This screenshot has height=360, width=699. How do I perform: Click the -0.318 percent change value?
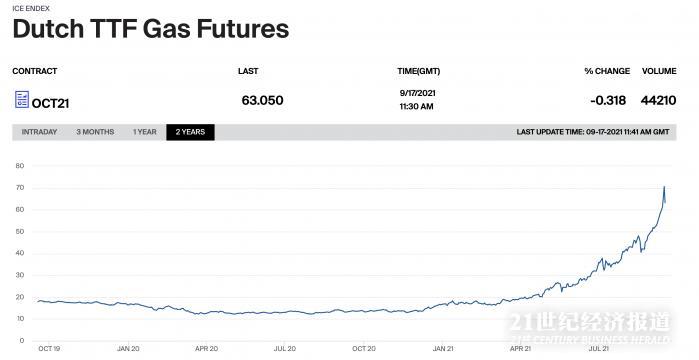608,100
